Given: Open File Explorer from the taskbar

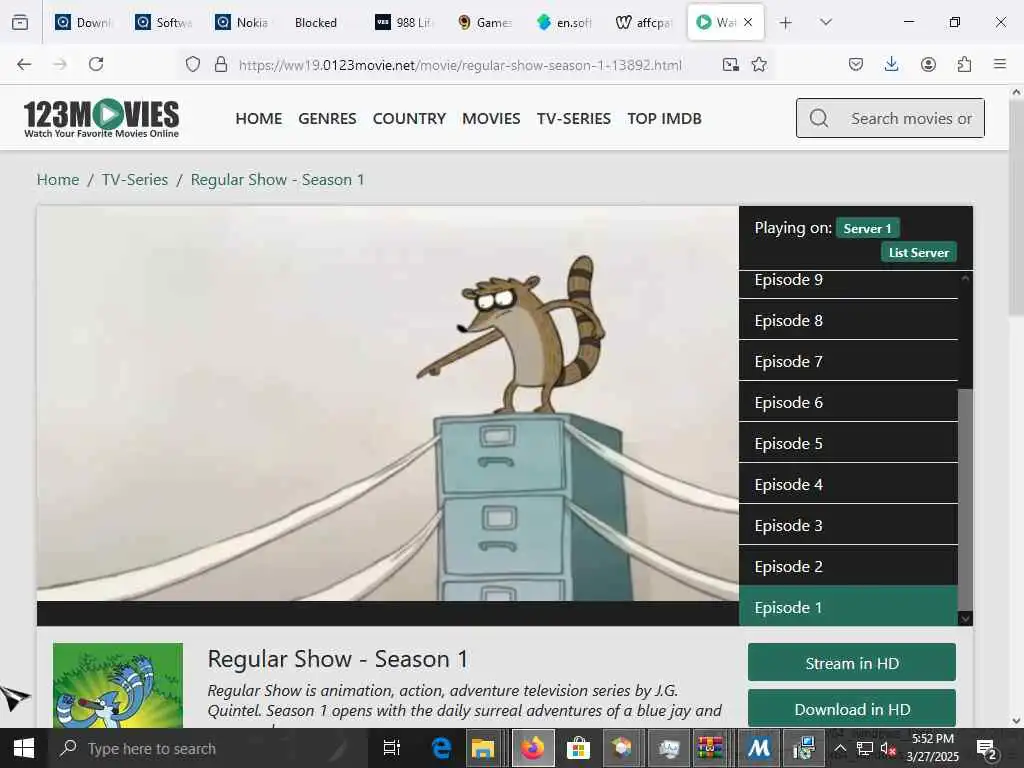Looking at the screenshot, I should point(483,748).
